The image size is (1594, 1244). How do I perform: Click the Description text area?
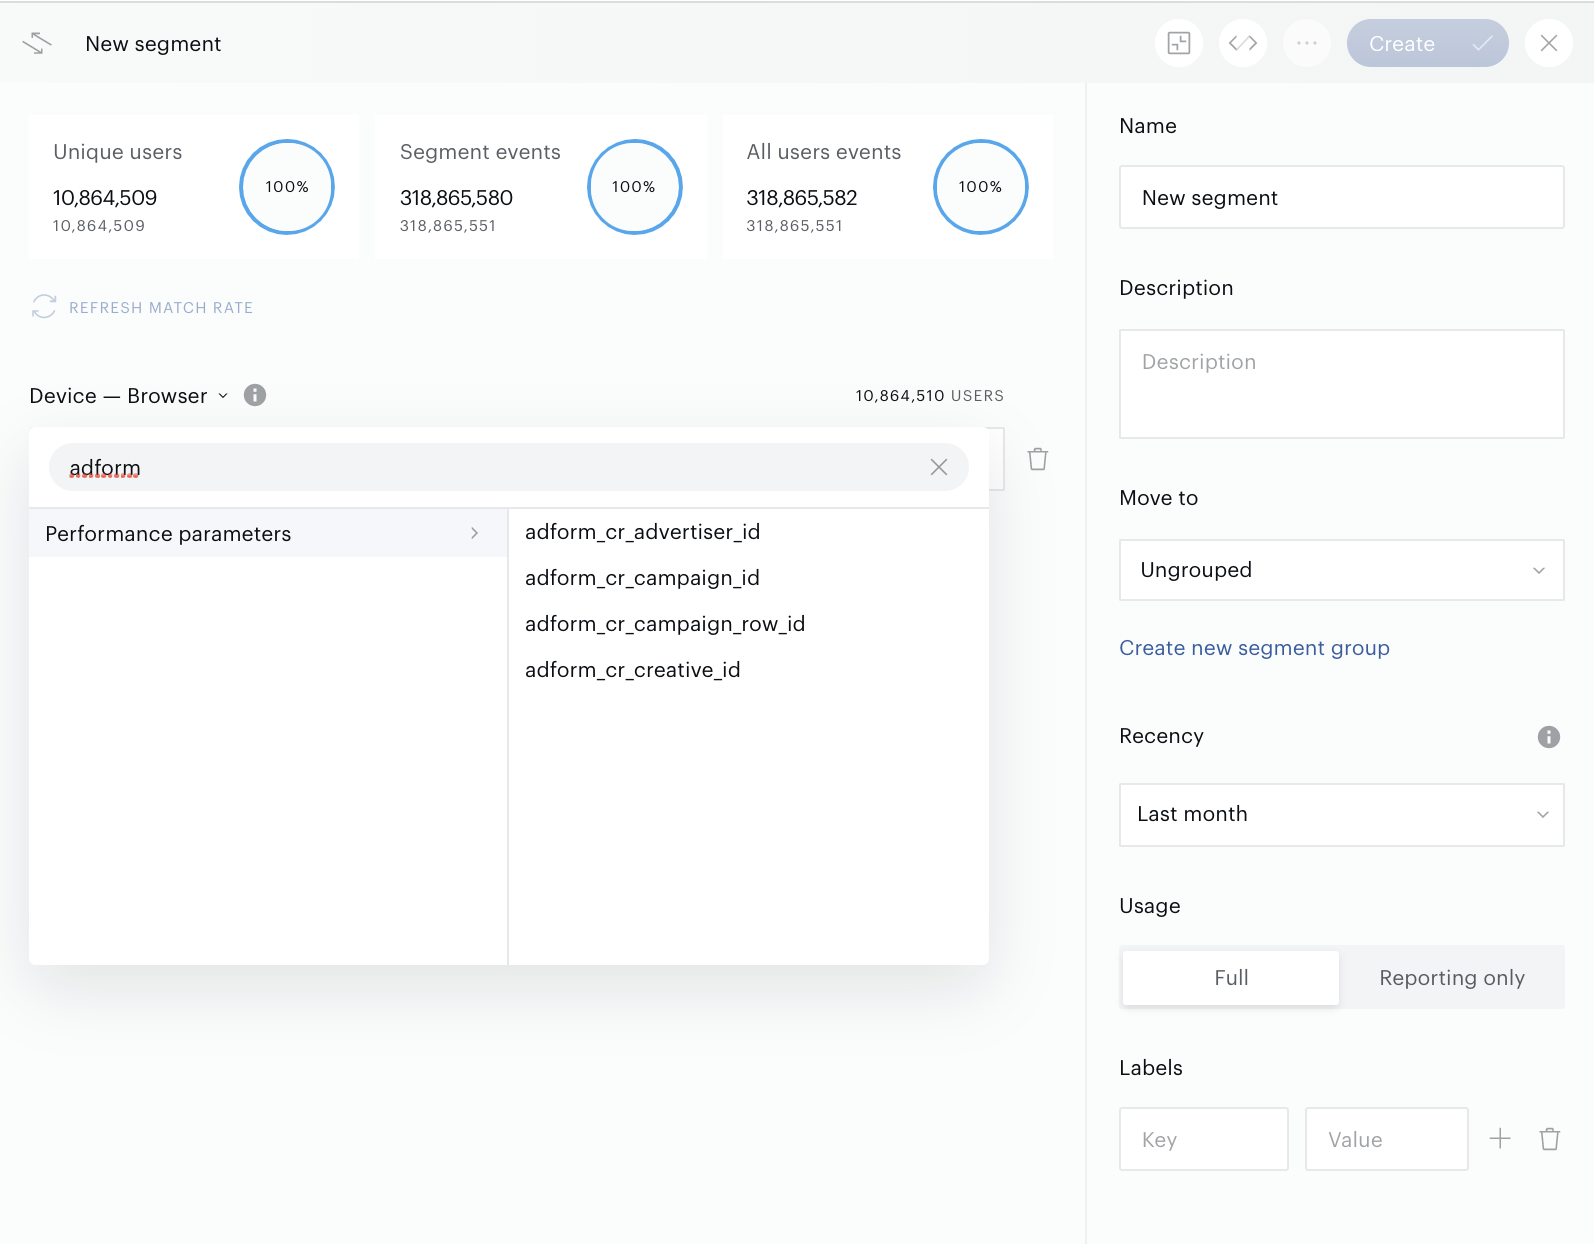[1342, 384]
